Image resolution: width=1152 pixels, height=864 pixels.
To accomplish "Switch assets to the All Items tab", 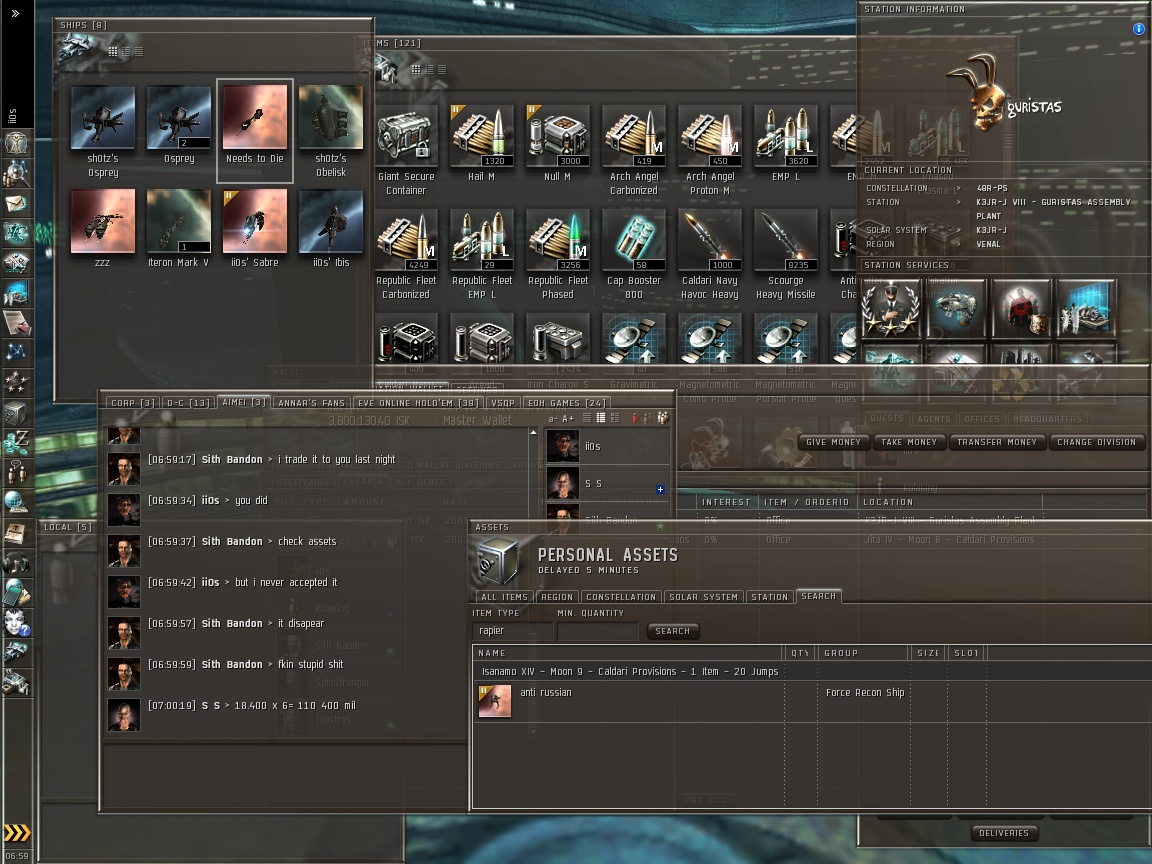I will (x=504, y=597).
